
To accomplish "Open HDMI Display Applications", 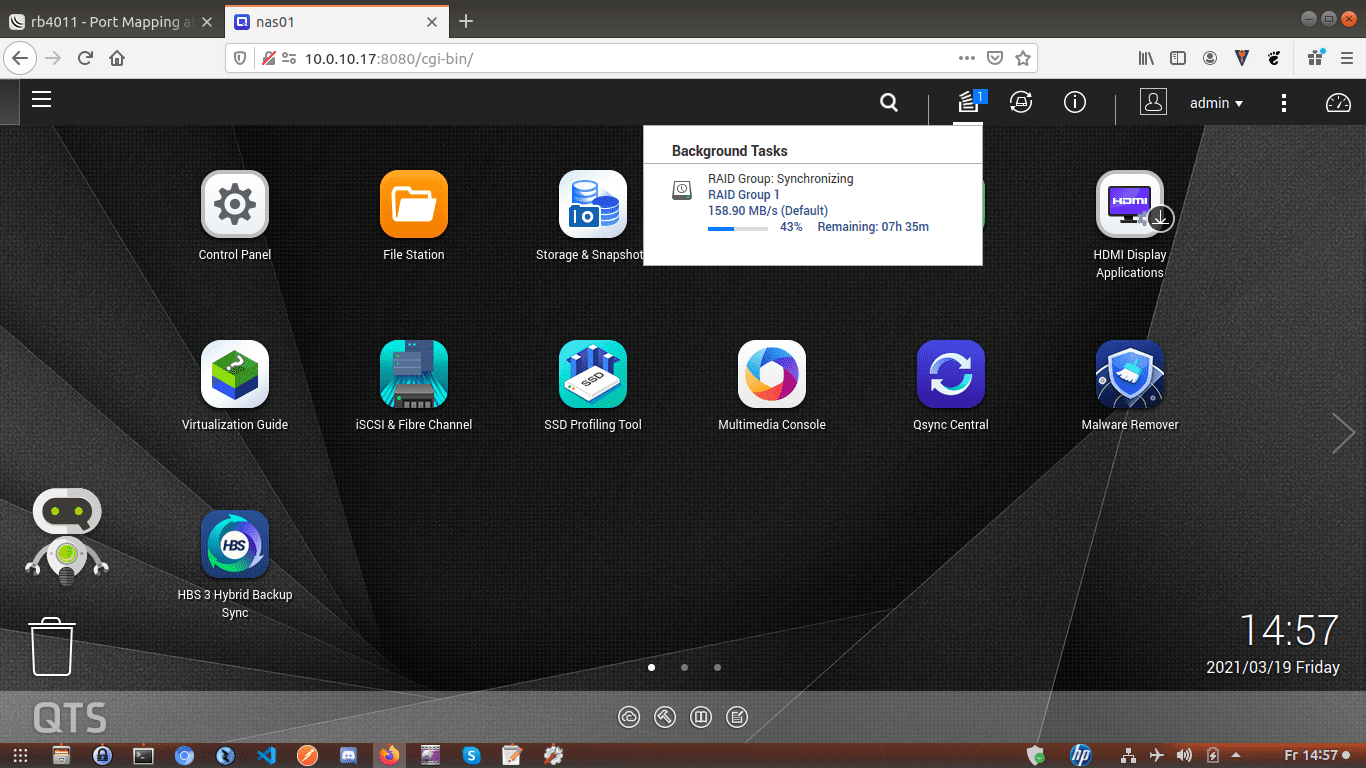I will coord(1130,204).
